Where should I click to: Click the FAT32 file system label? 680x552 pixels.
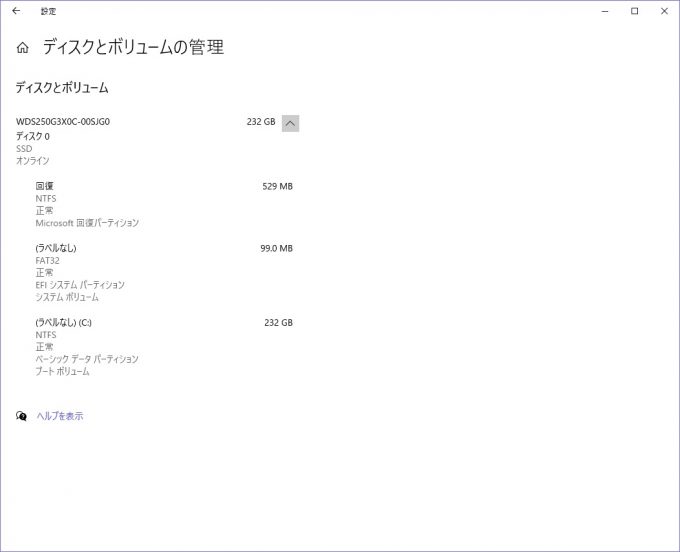point(47,260)
